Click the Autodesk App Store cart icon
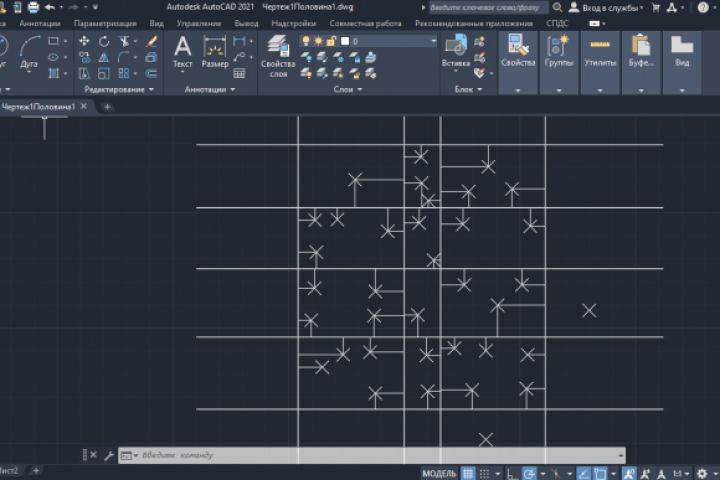The width and height of the screenshot is (720, 480). pyautogui.click(x=656, y=7)
